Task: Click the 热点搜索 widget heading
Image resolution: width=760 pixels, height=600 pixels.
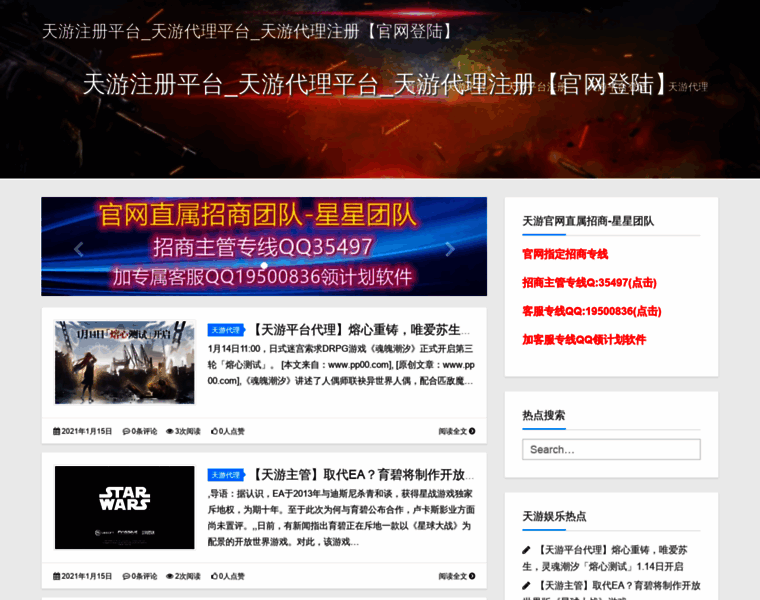Action: click(544, 415)
